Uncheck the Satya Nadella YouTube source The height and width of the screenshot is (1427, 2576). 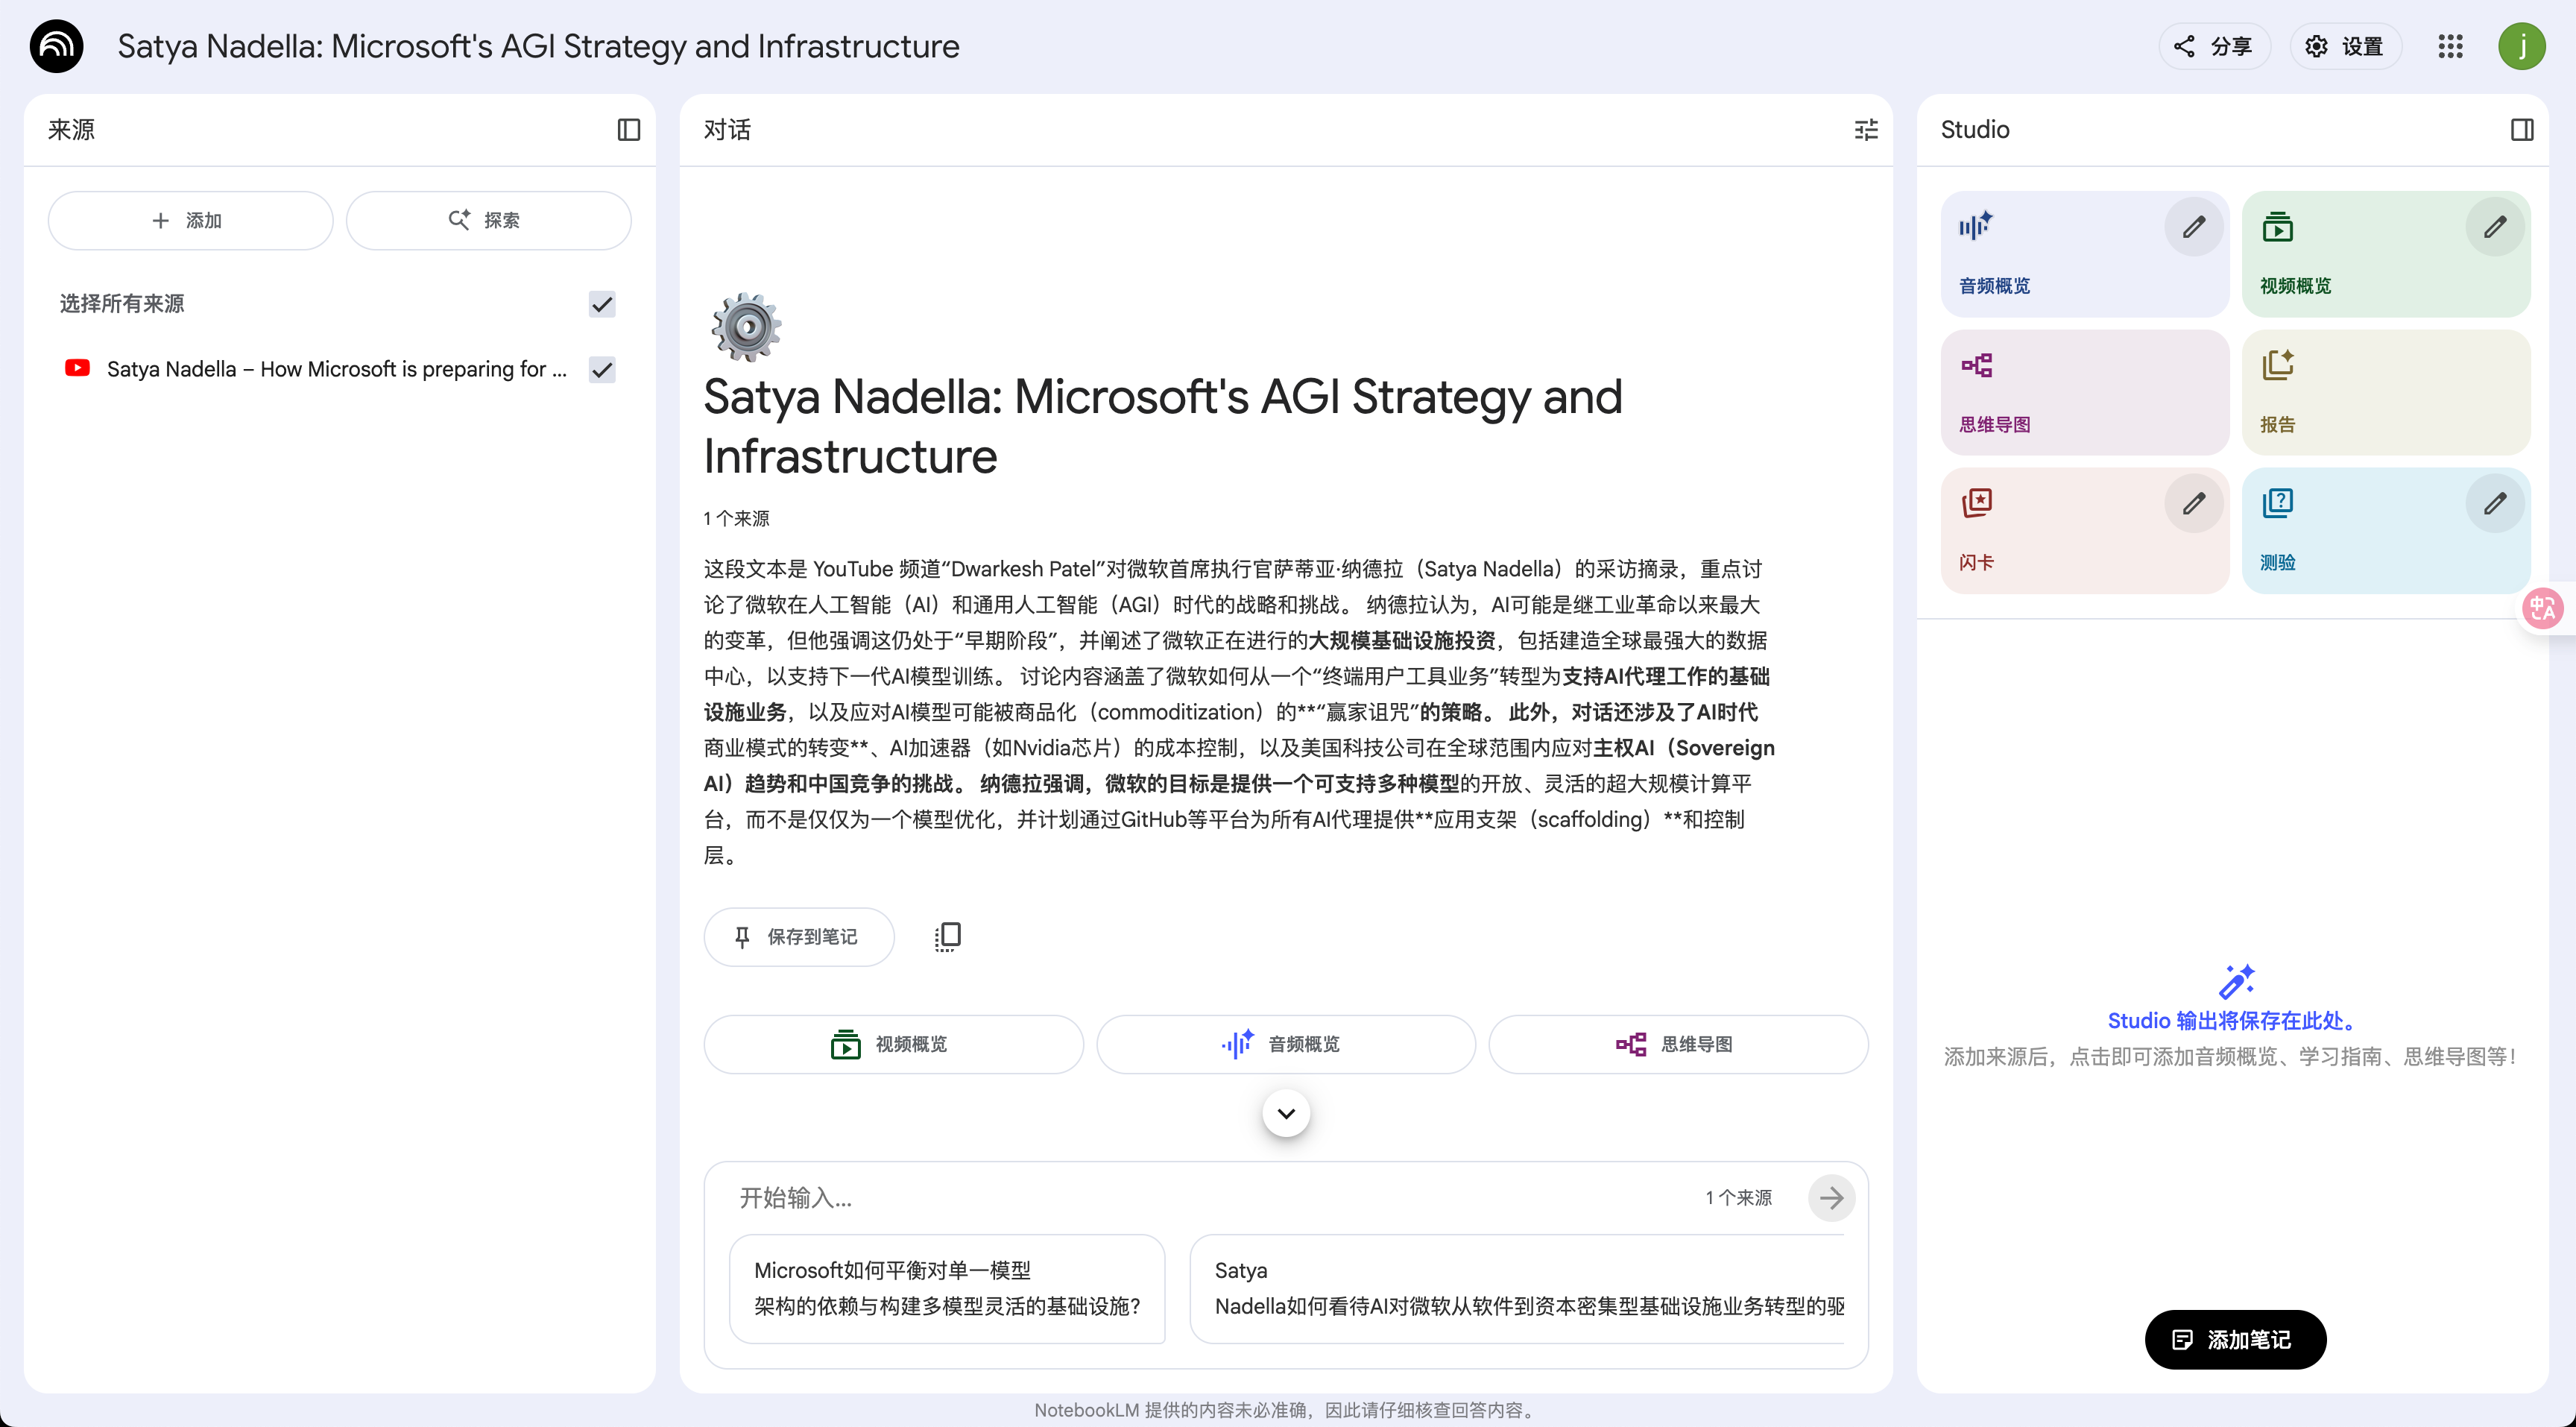[x=602, y=370]
